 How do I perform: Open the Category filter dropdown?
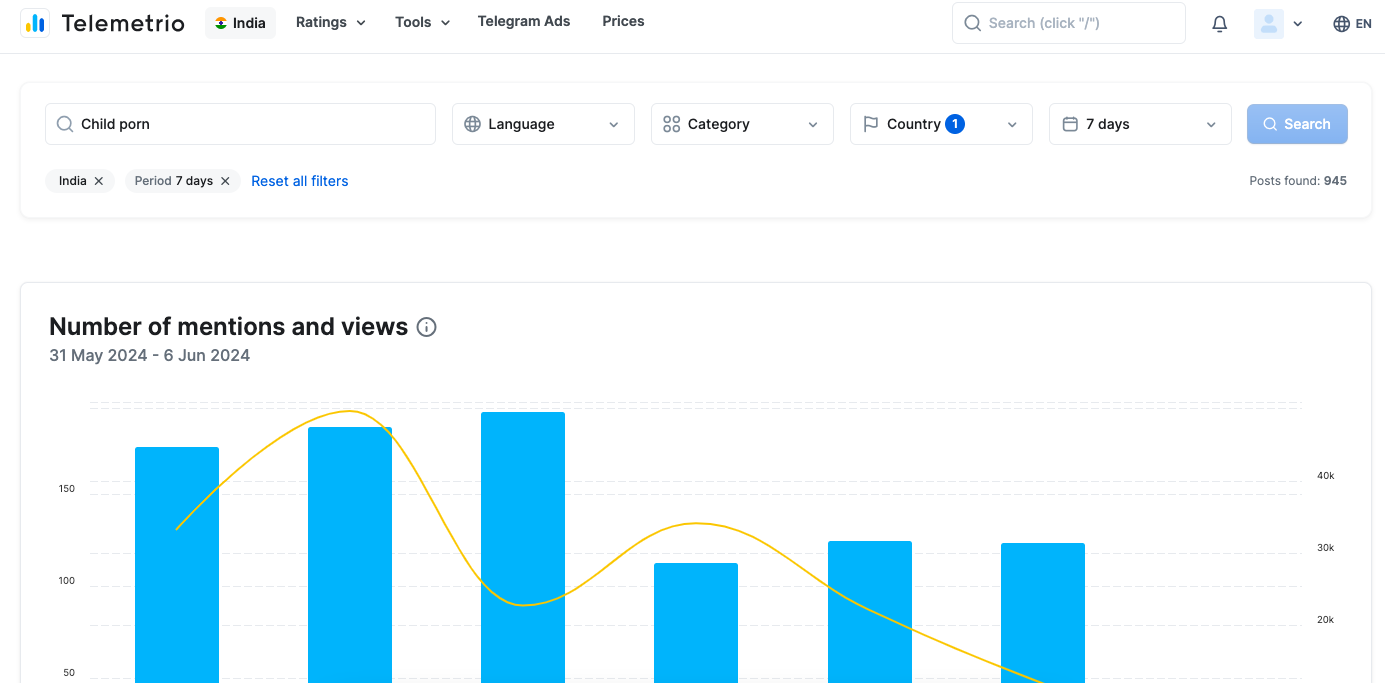(x=742, y=124)
